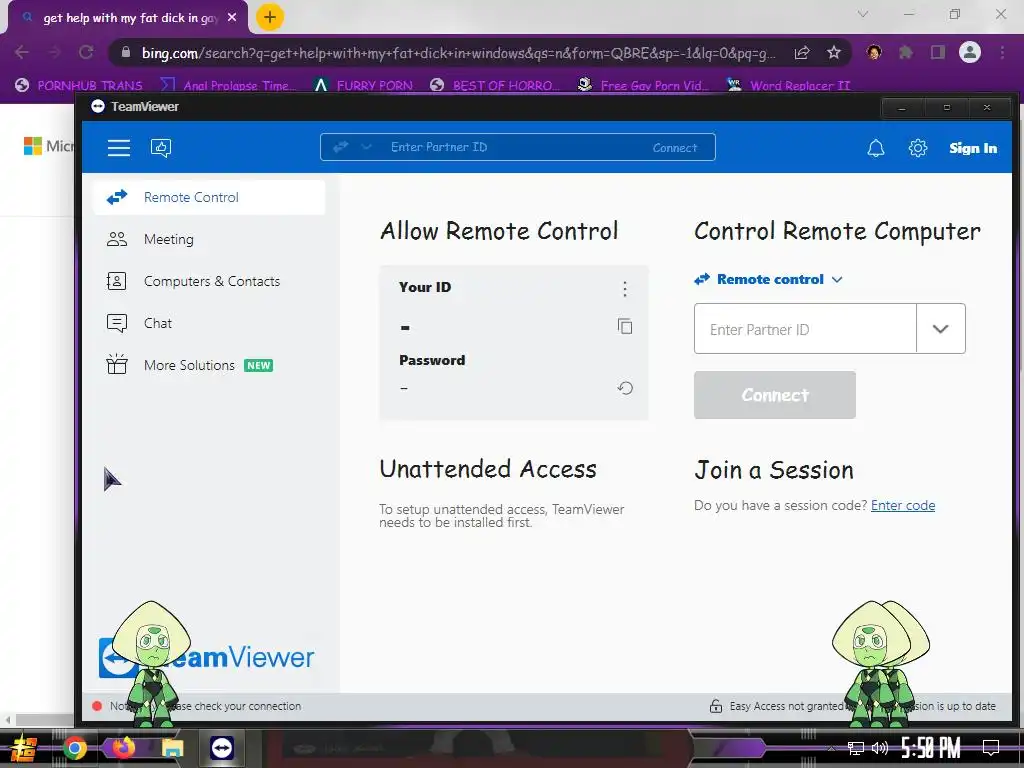
Task: Click Connect in the top blue bar
Action: pyautogui.click(x=675, y=148)
